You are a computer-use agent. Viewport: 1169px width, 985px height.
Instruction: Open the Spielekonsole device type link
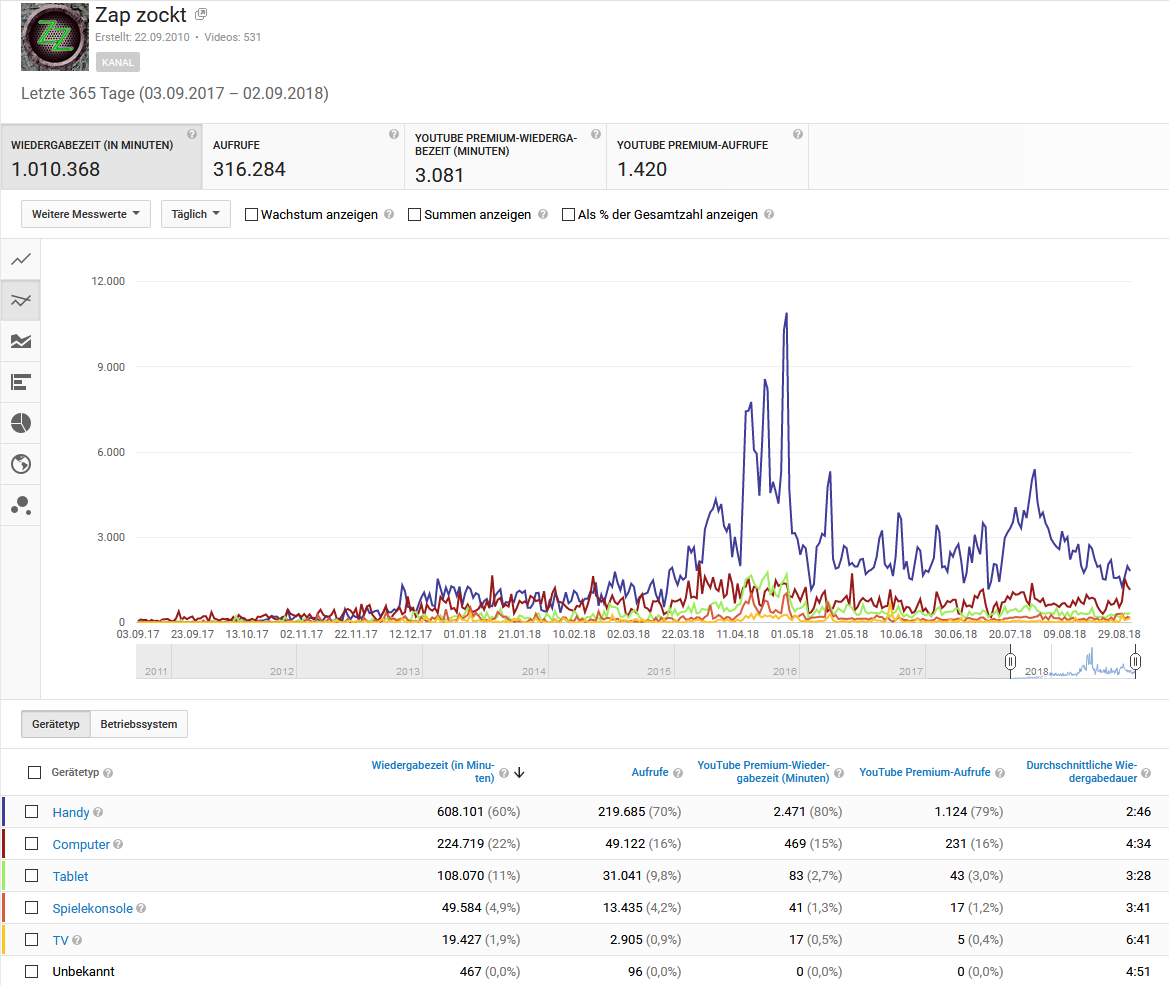tap(92, 909)
